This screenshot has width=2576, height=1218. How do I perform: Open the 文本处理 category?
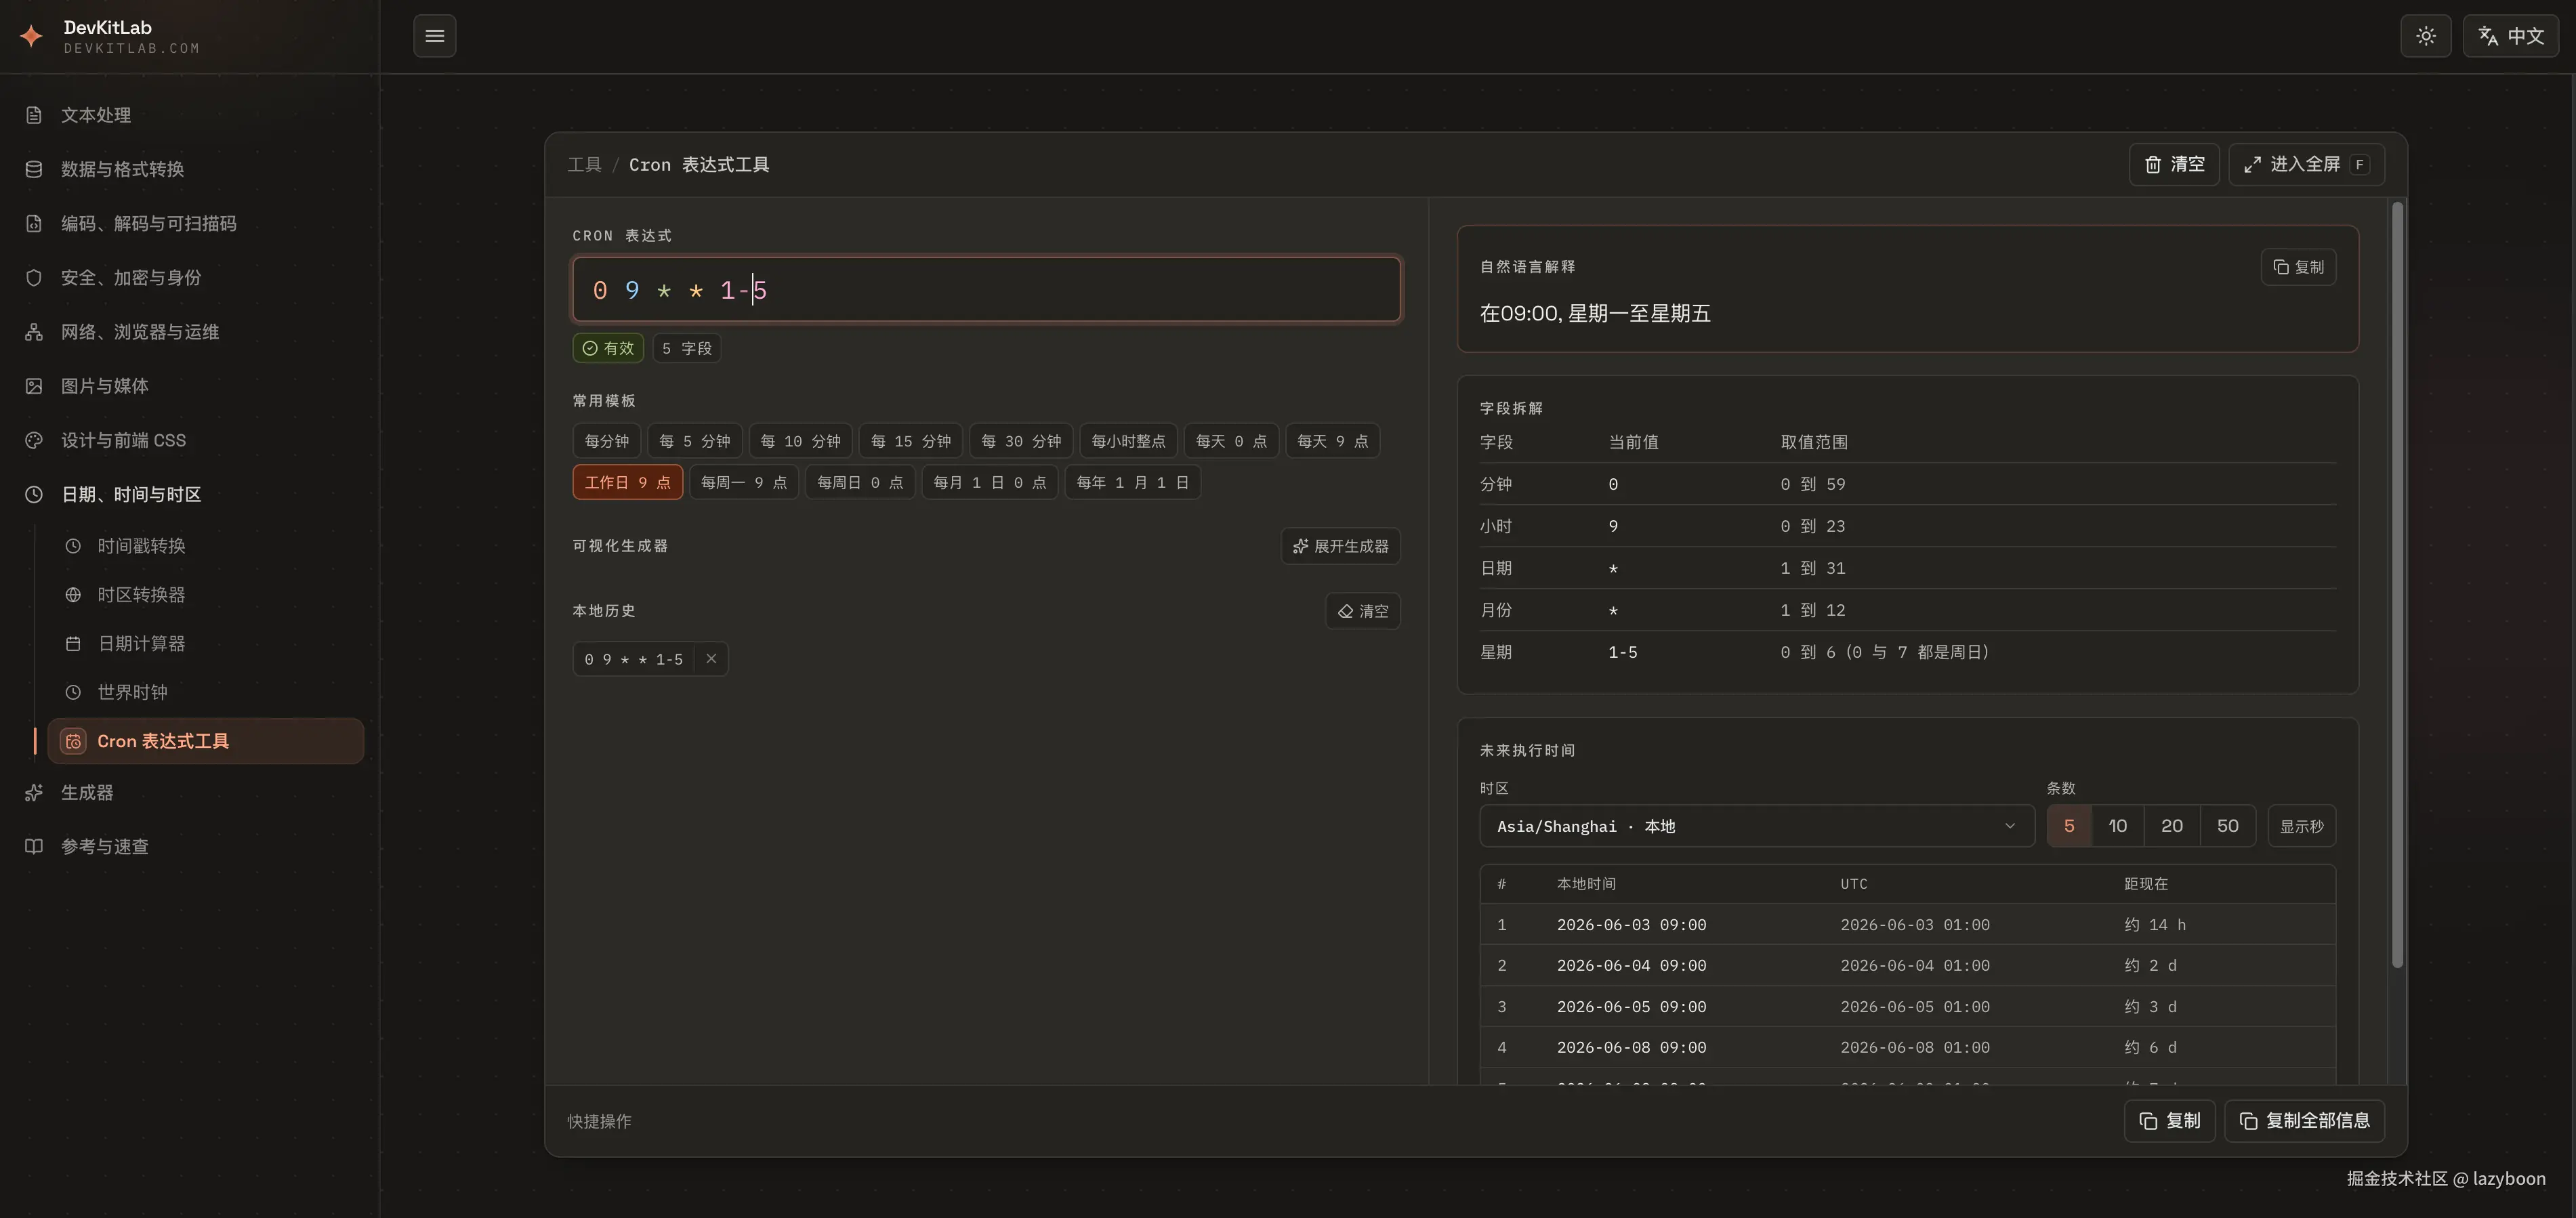pyautogui.click(x=190, y=115)
